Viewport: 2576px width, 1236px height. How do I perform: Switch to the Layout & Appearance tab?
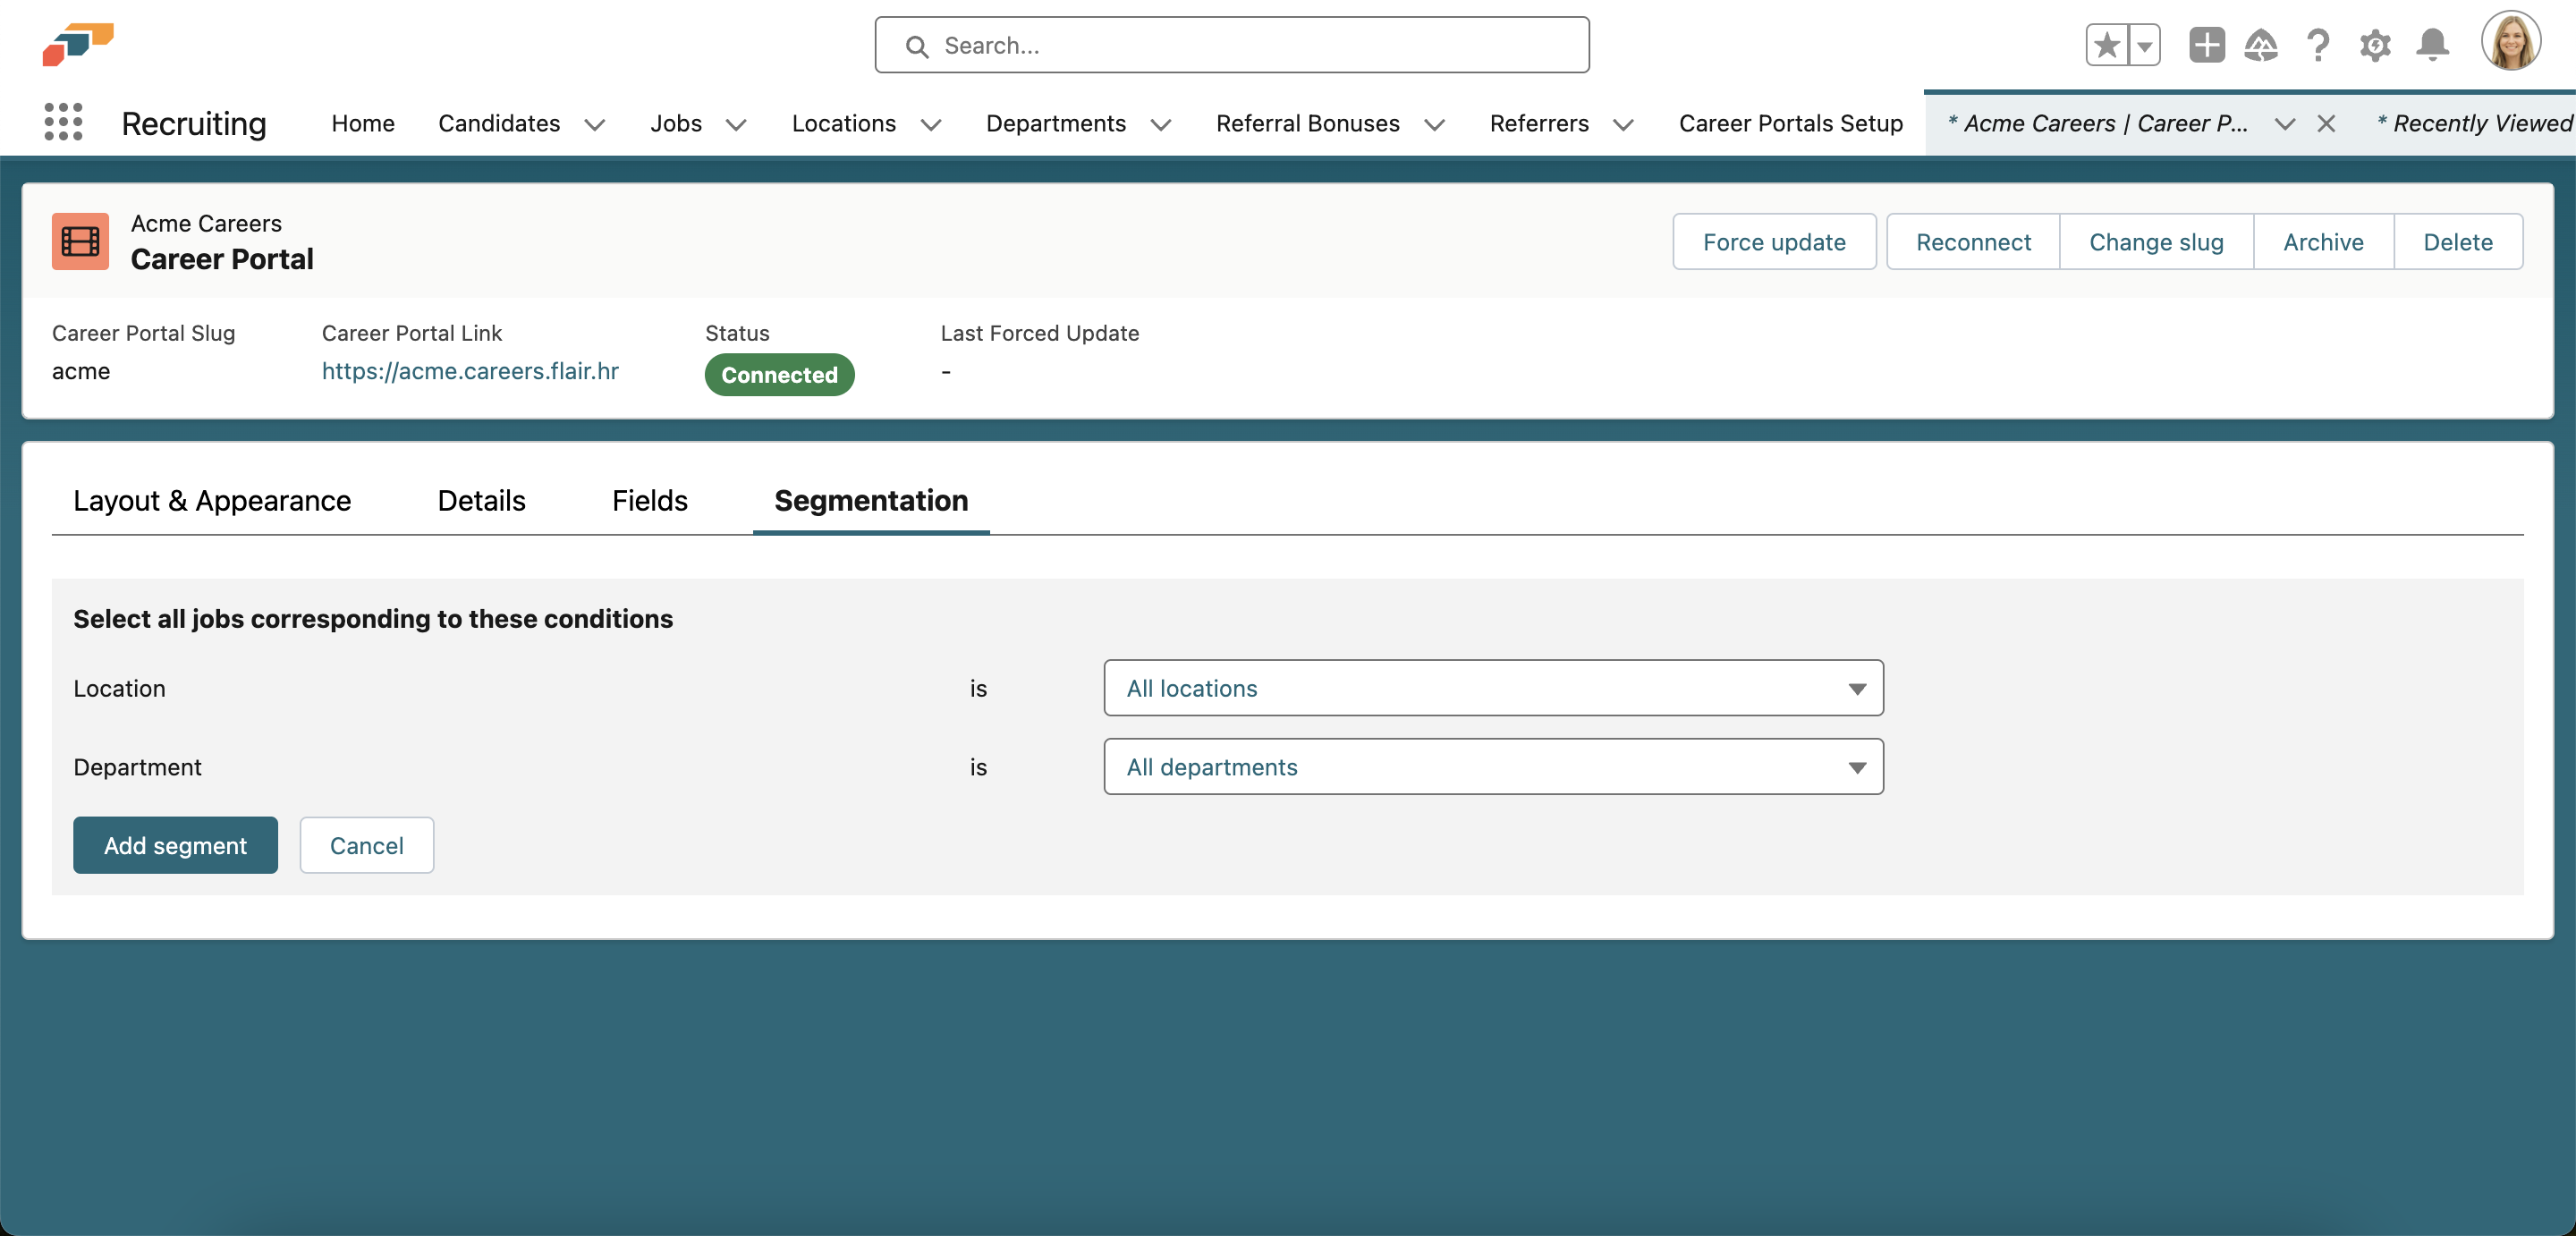212,500
